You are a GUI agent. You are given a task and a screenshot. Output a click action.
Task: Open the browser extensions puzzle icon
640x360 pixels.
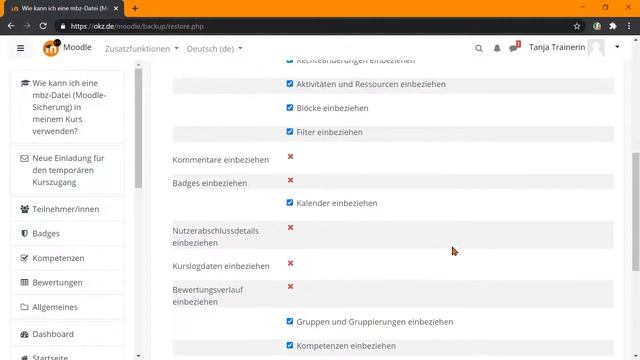coord(613,26)
